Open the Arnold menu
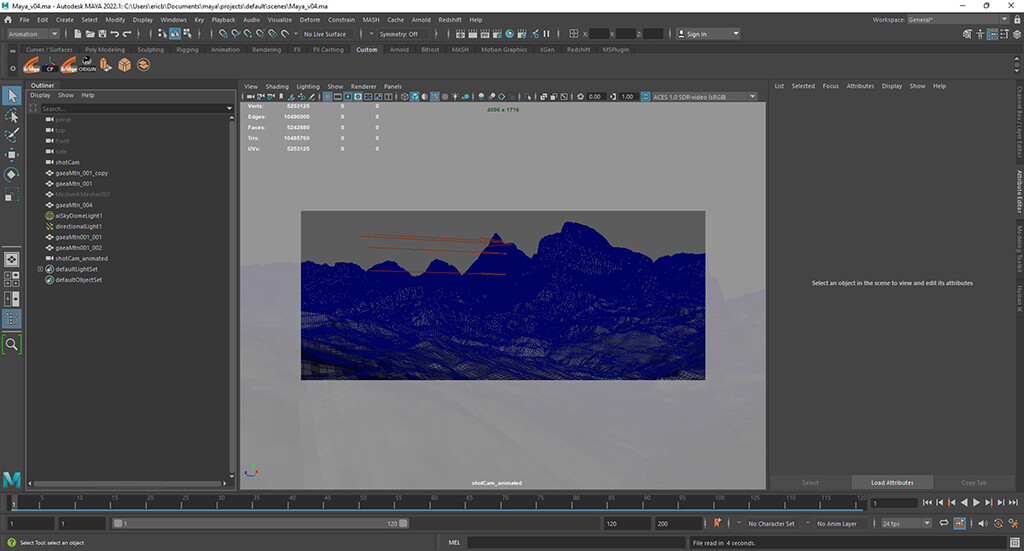 point(419,19)
